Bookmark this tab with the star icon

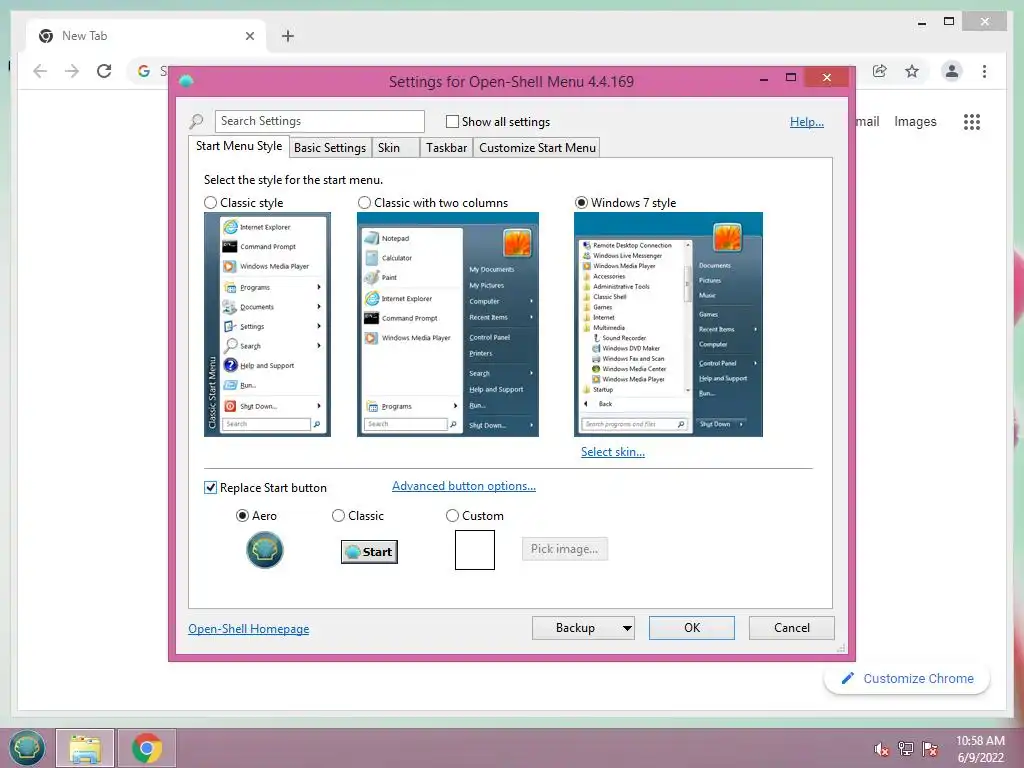pyautogui.click(x=912, y=71)
